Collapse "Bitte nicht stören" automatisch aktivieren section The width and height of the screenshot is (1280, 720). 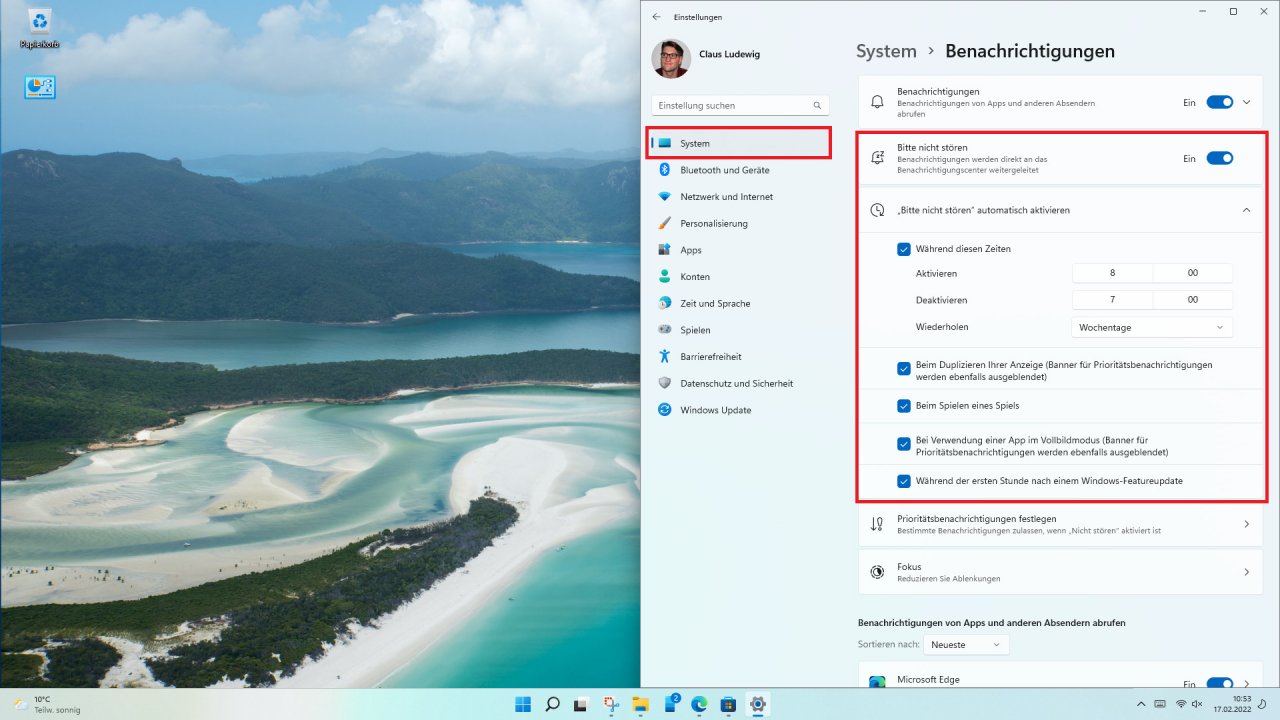[1247, 210]
